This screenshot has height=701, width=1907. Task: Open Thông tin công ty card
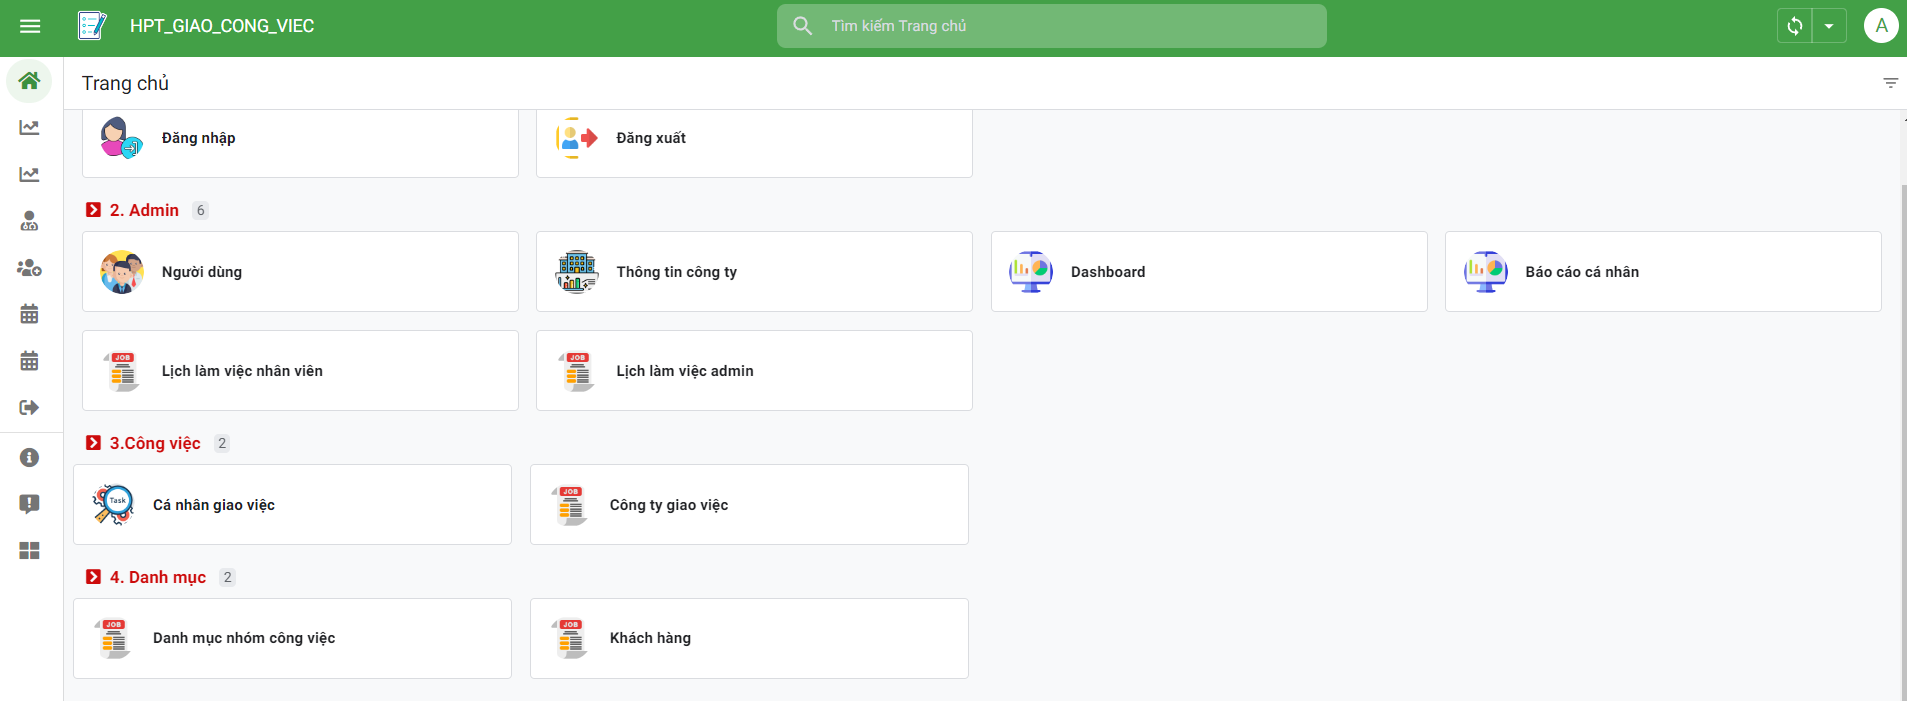[754, 272]
